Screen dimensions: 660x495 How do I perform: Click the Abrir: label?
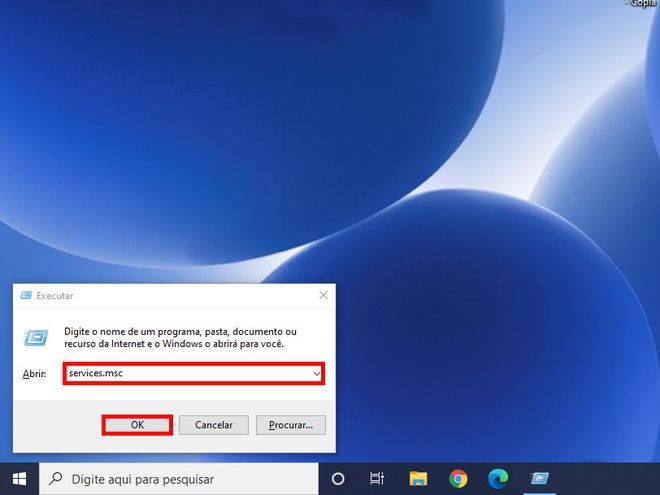click(35, 373)
